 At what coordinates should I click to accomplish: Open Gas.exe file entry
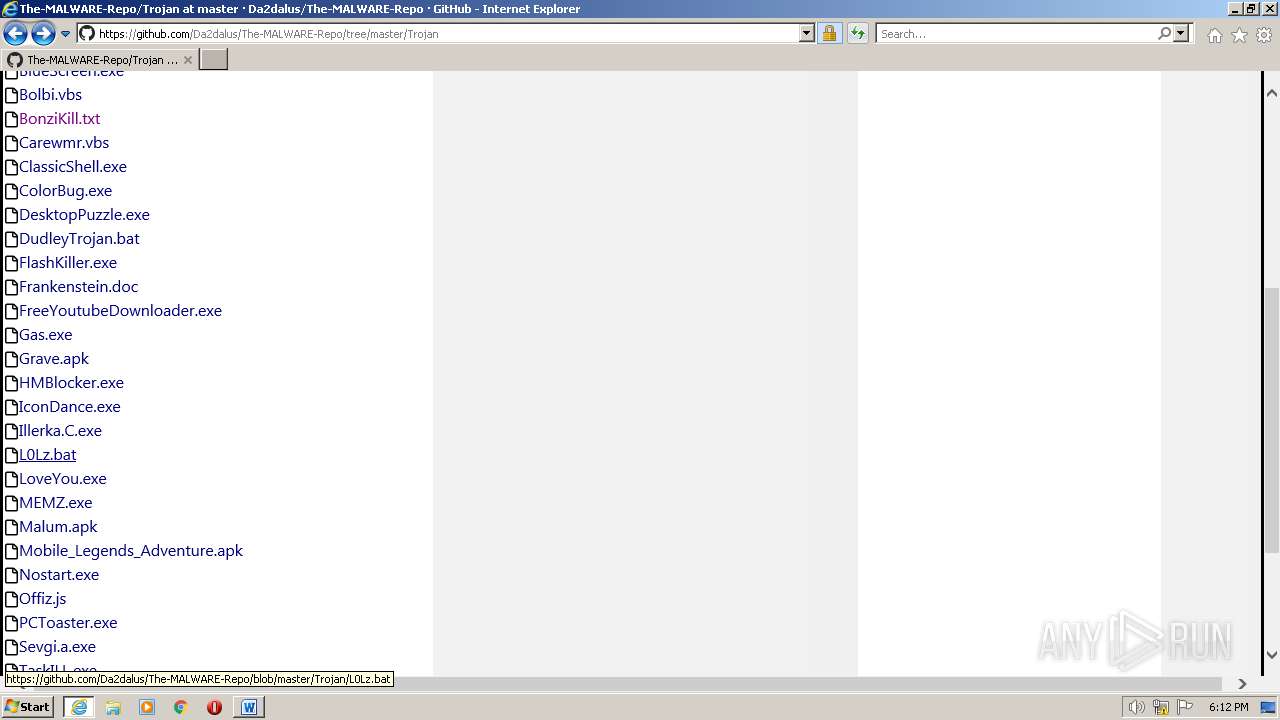click(45, 334)
